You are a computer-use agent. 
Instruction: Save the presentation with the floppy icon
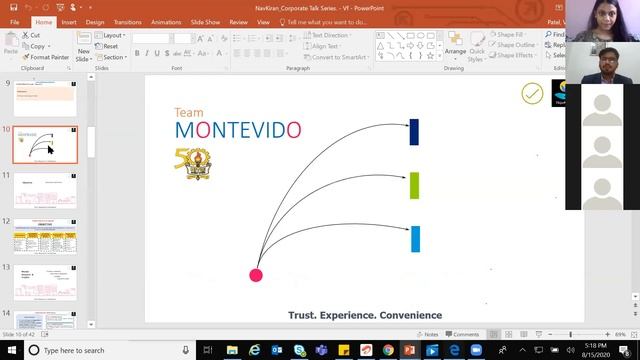point(13,7)
